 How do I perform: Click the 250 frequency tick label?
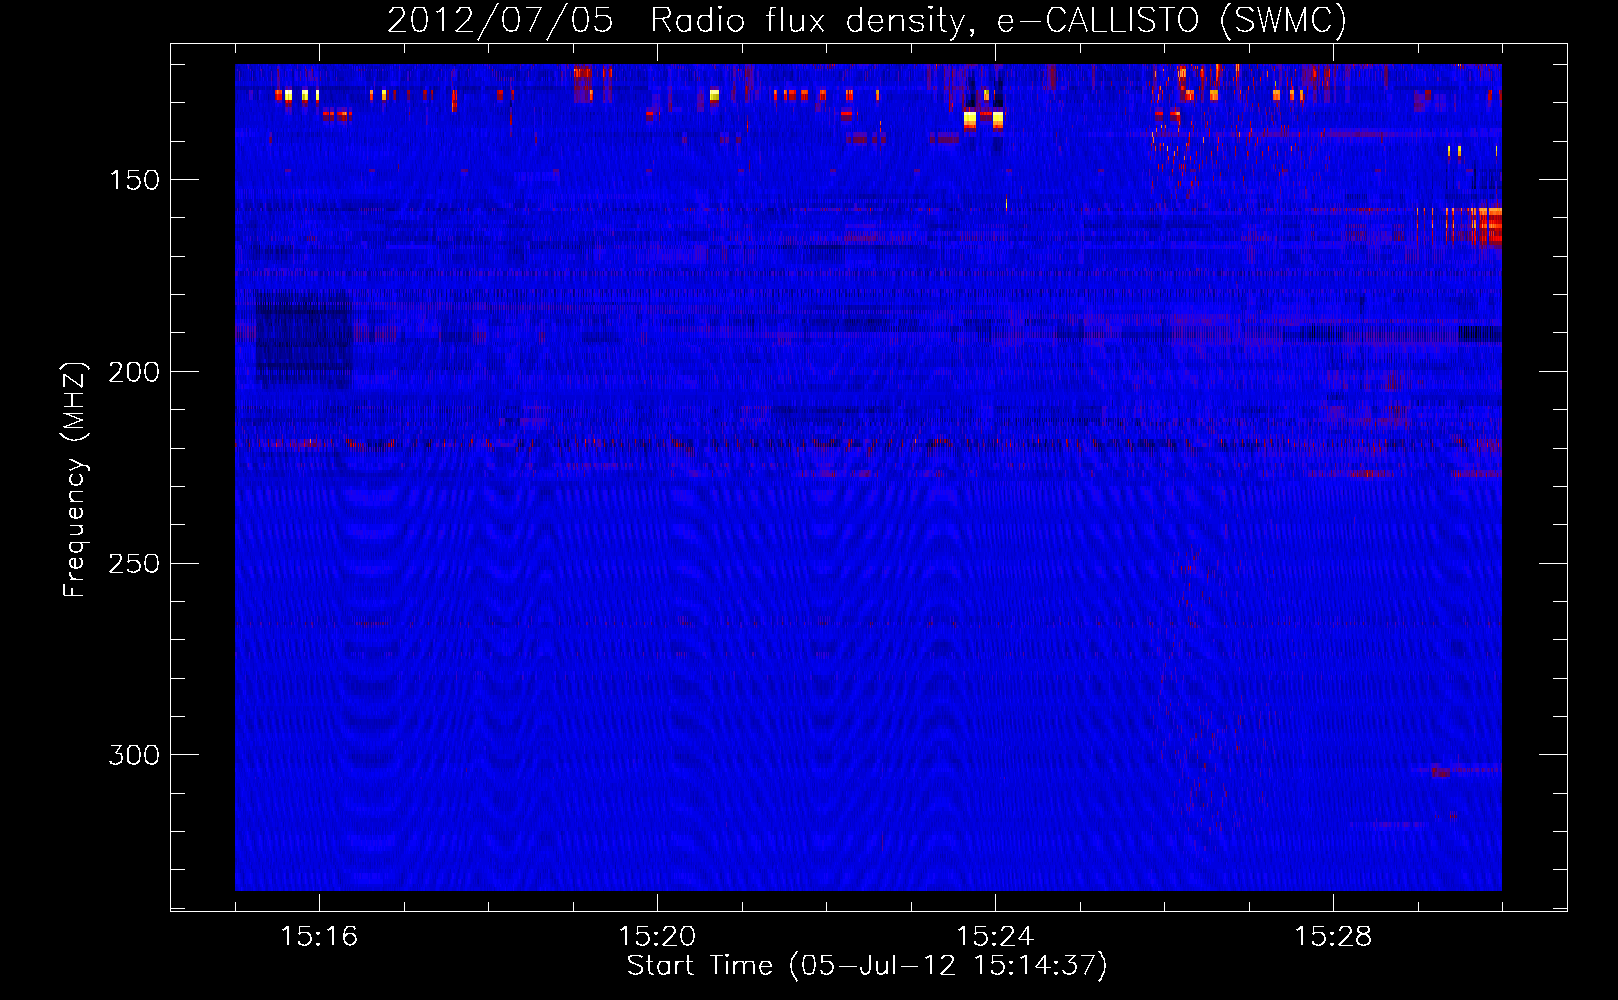click(x=134, y=564)
